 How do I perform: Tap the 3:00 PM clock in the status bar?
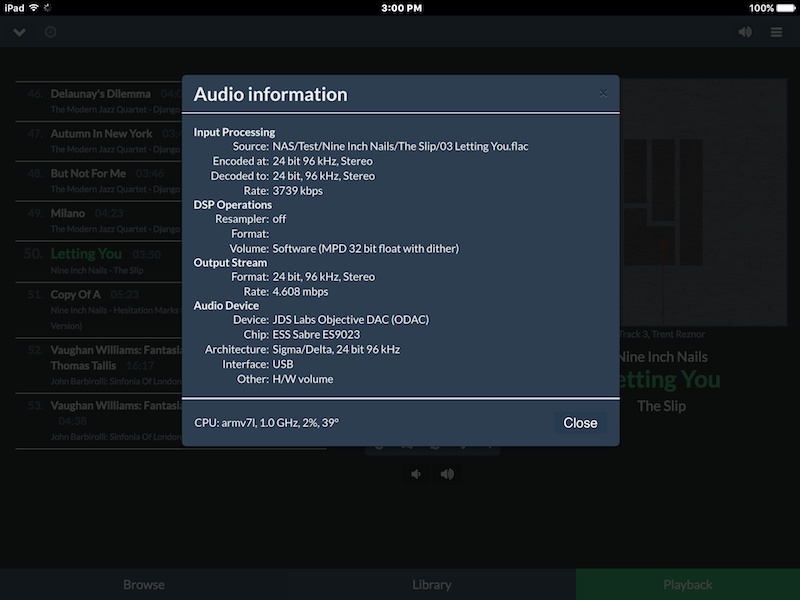click(402, 8)
